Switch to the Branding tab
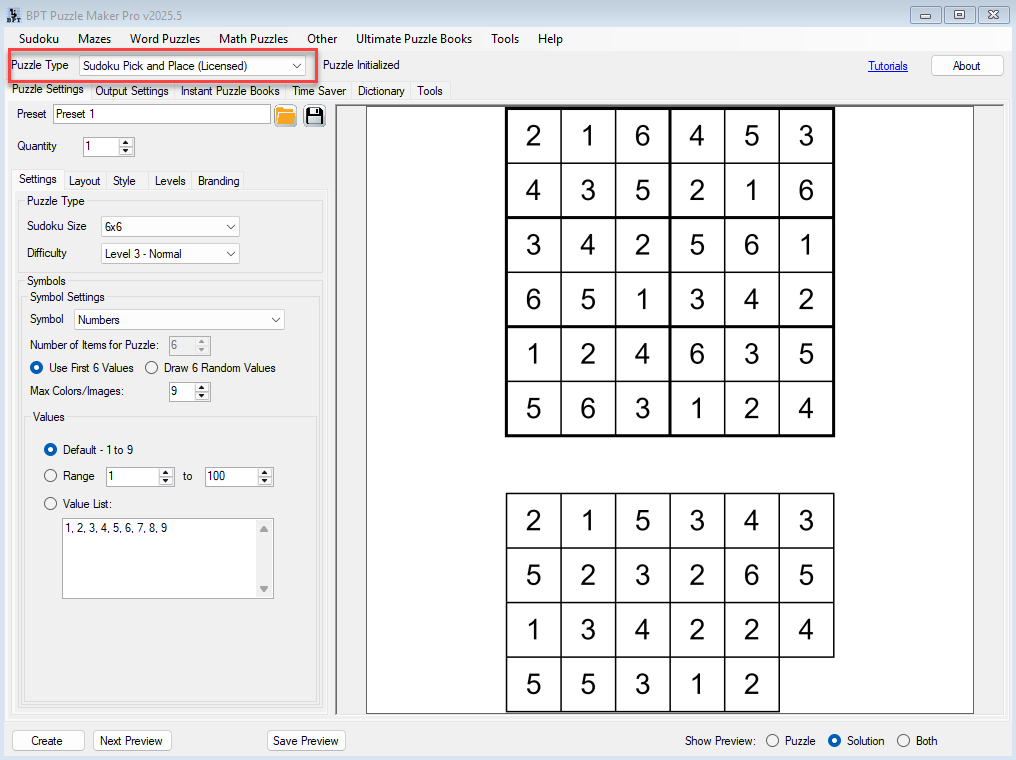Image resolution: width=1016 pixels, height=760 pixels. coord(218,181)
